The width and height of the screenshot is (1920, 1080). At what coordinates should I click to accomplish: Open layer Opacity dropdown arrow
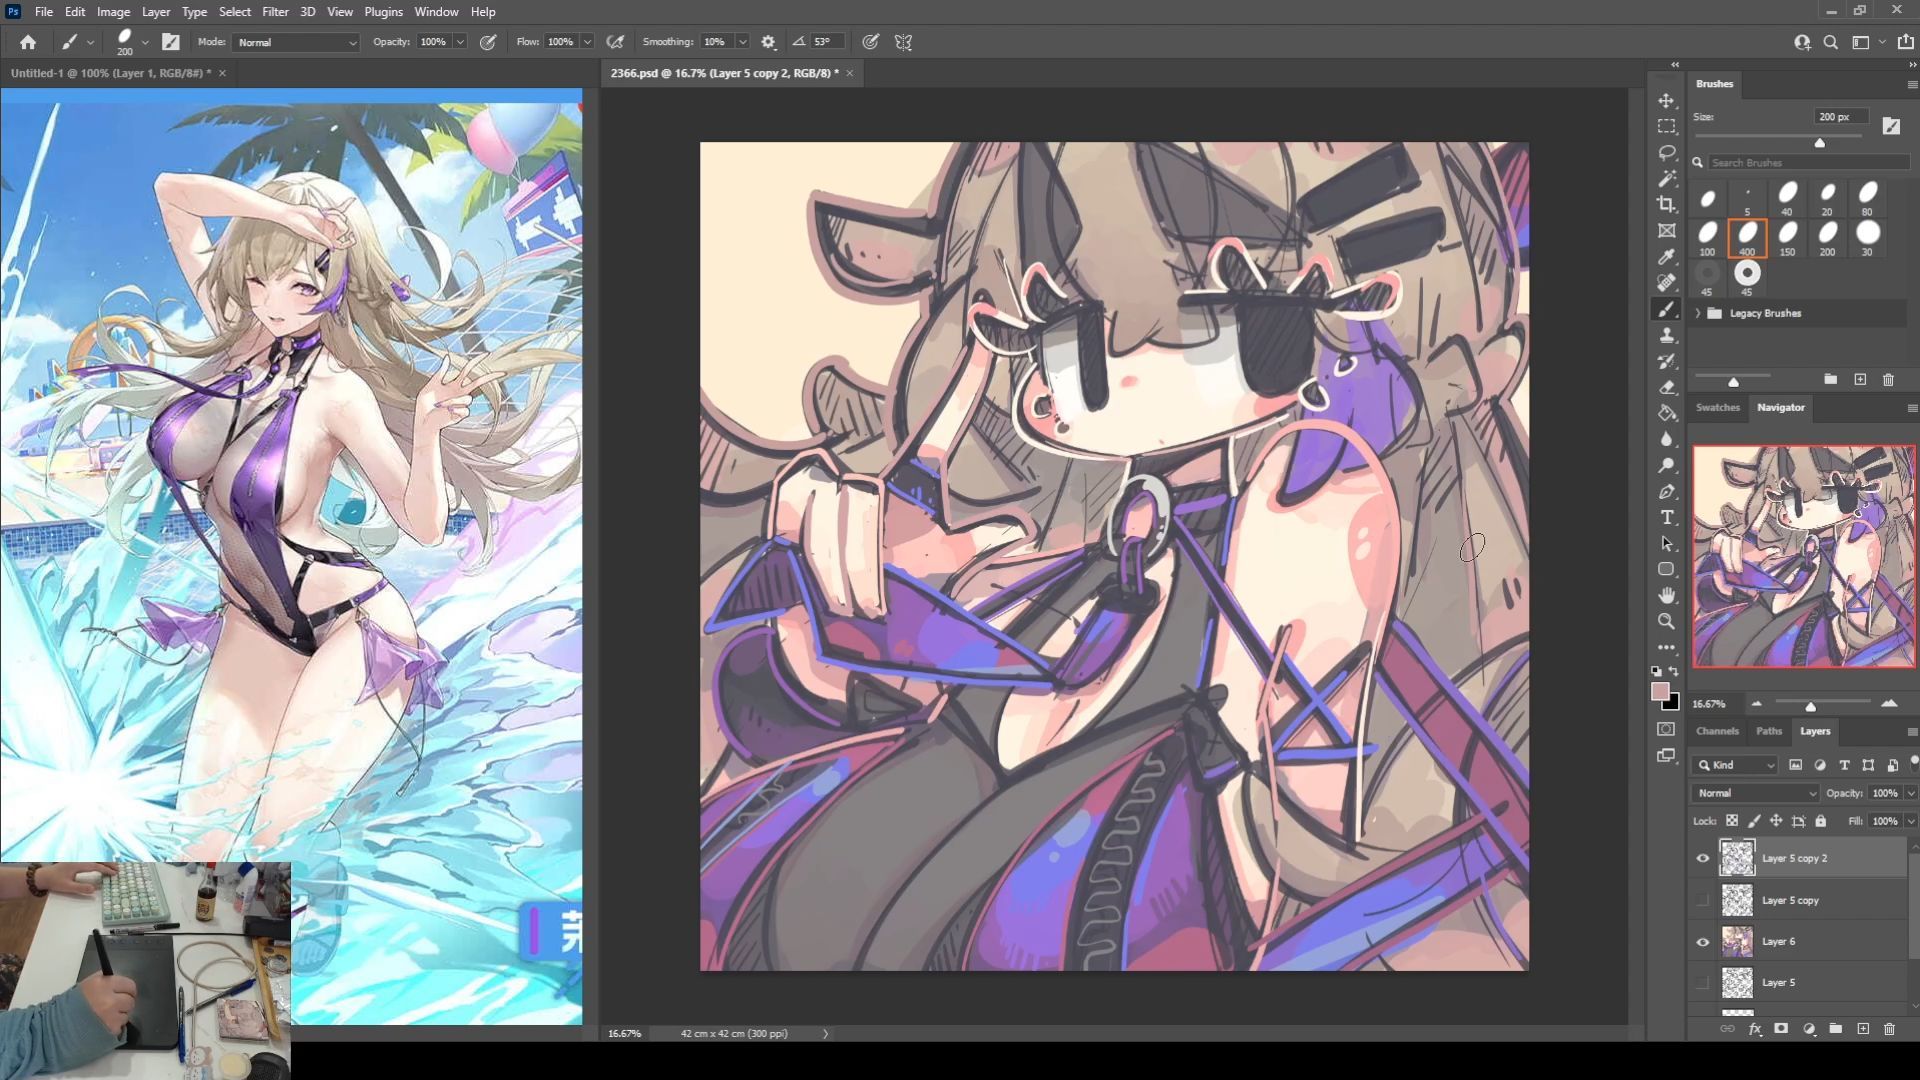(1911, 793)
